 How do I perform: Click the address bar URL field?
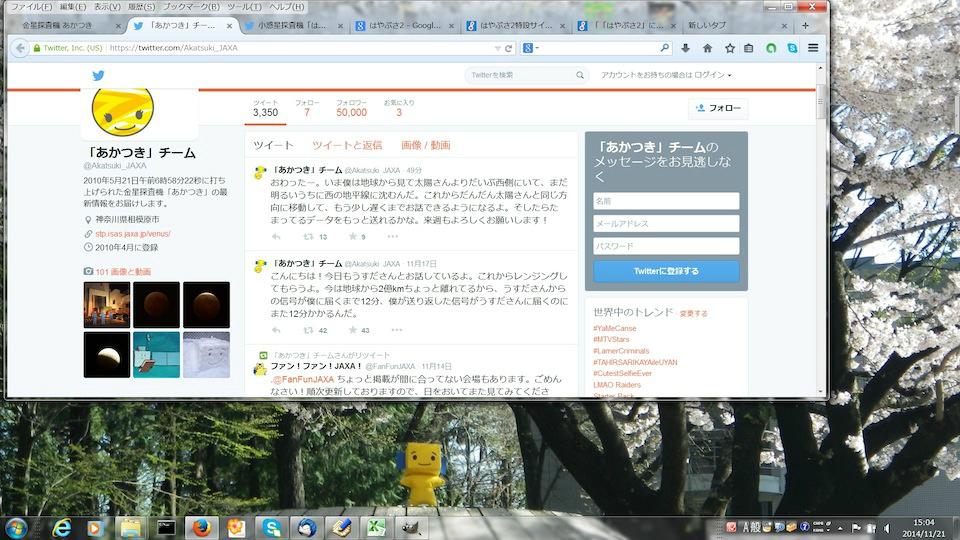tap(300, 48)
